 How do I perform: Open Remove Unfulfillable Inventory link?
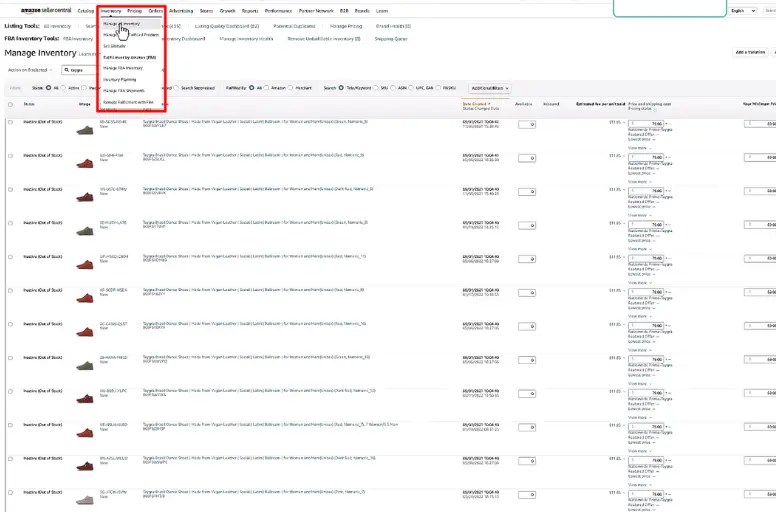[324, 39]
